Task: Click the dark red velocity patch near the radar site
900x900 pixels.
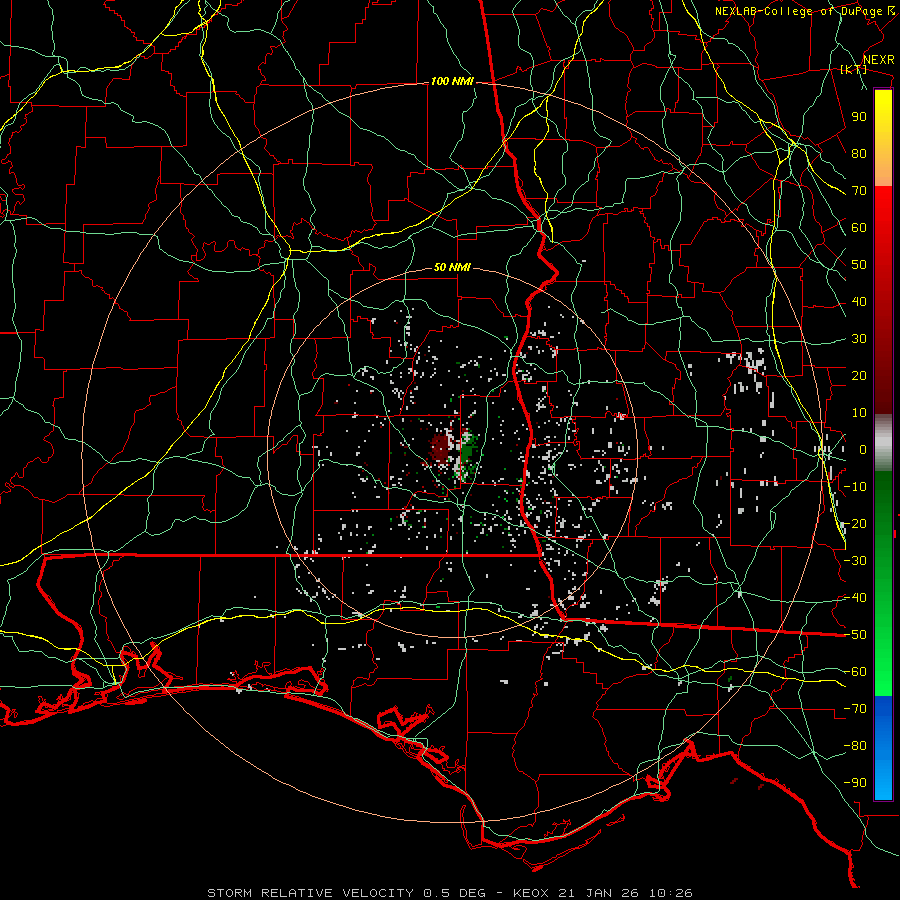Action: click(440, 447)
